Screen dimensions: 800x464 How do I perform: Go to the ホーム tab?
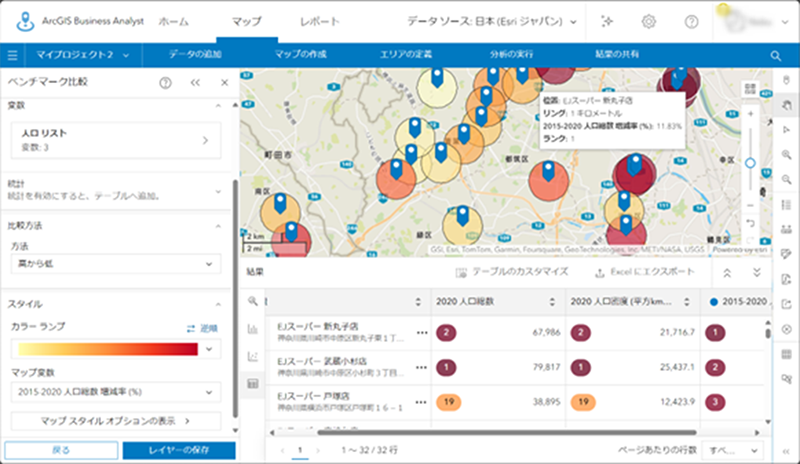click(173, 21)
